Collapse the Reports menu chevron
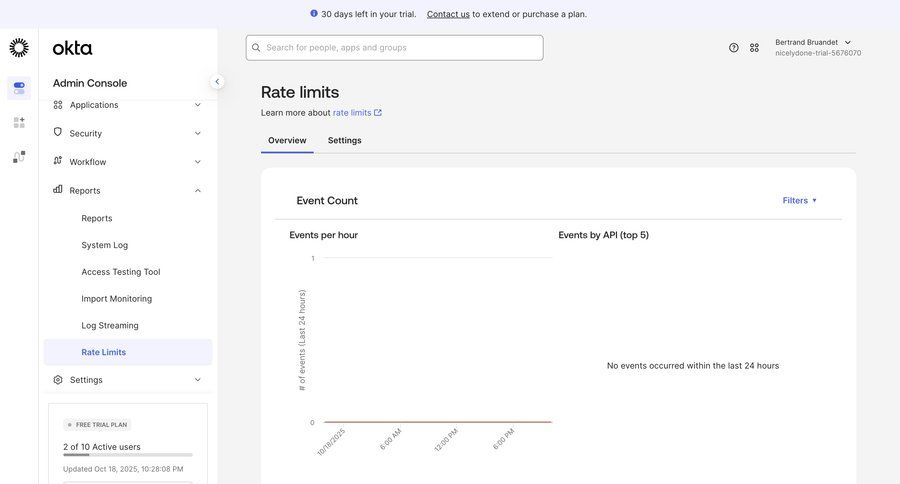 pyautogui.click(x=197, y=191)
